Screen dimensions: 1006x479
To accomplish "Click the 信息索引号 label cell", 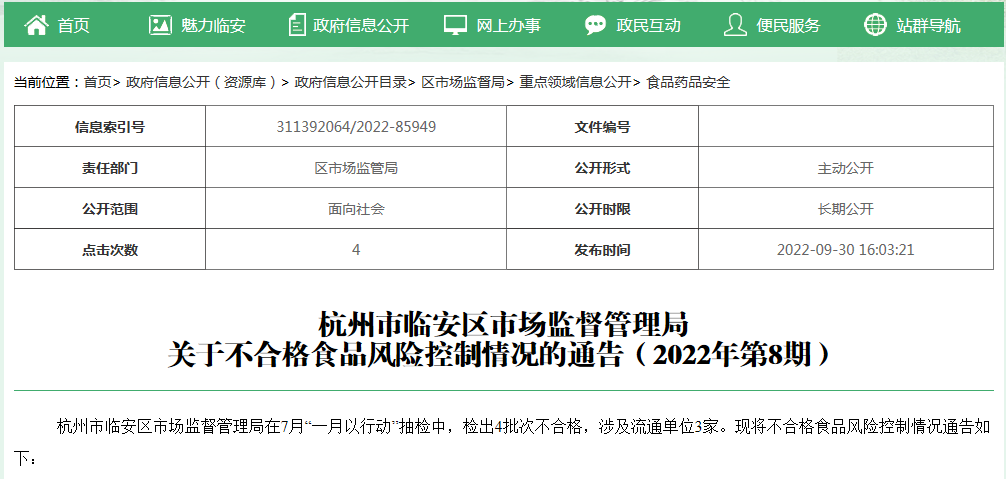I will 110,126.
